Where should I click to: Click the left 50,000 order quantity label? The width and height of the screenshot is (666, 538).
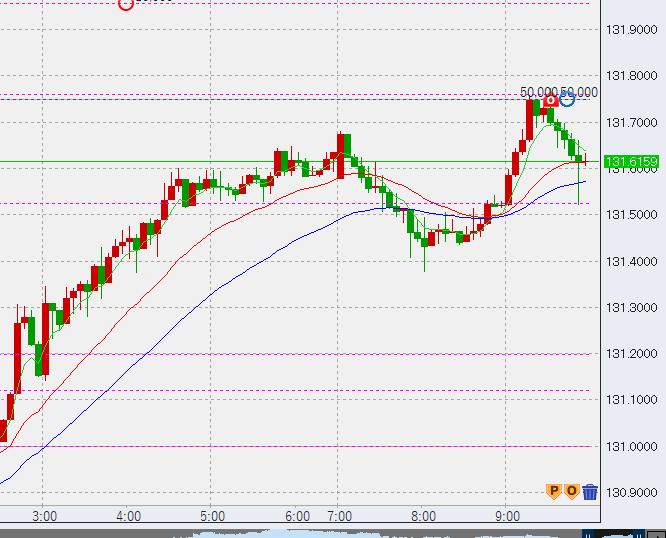(x=537, y=92)
